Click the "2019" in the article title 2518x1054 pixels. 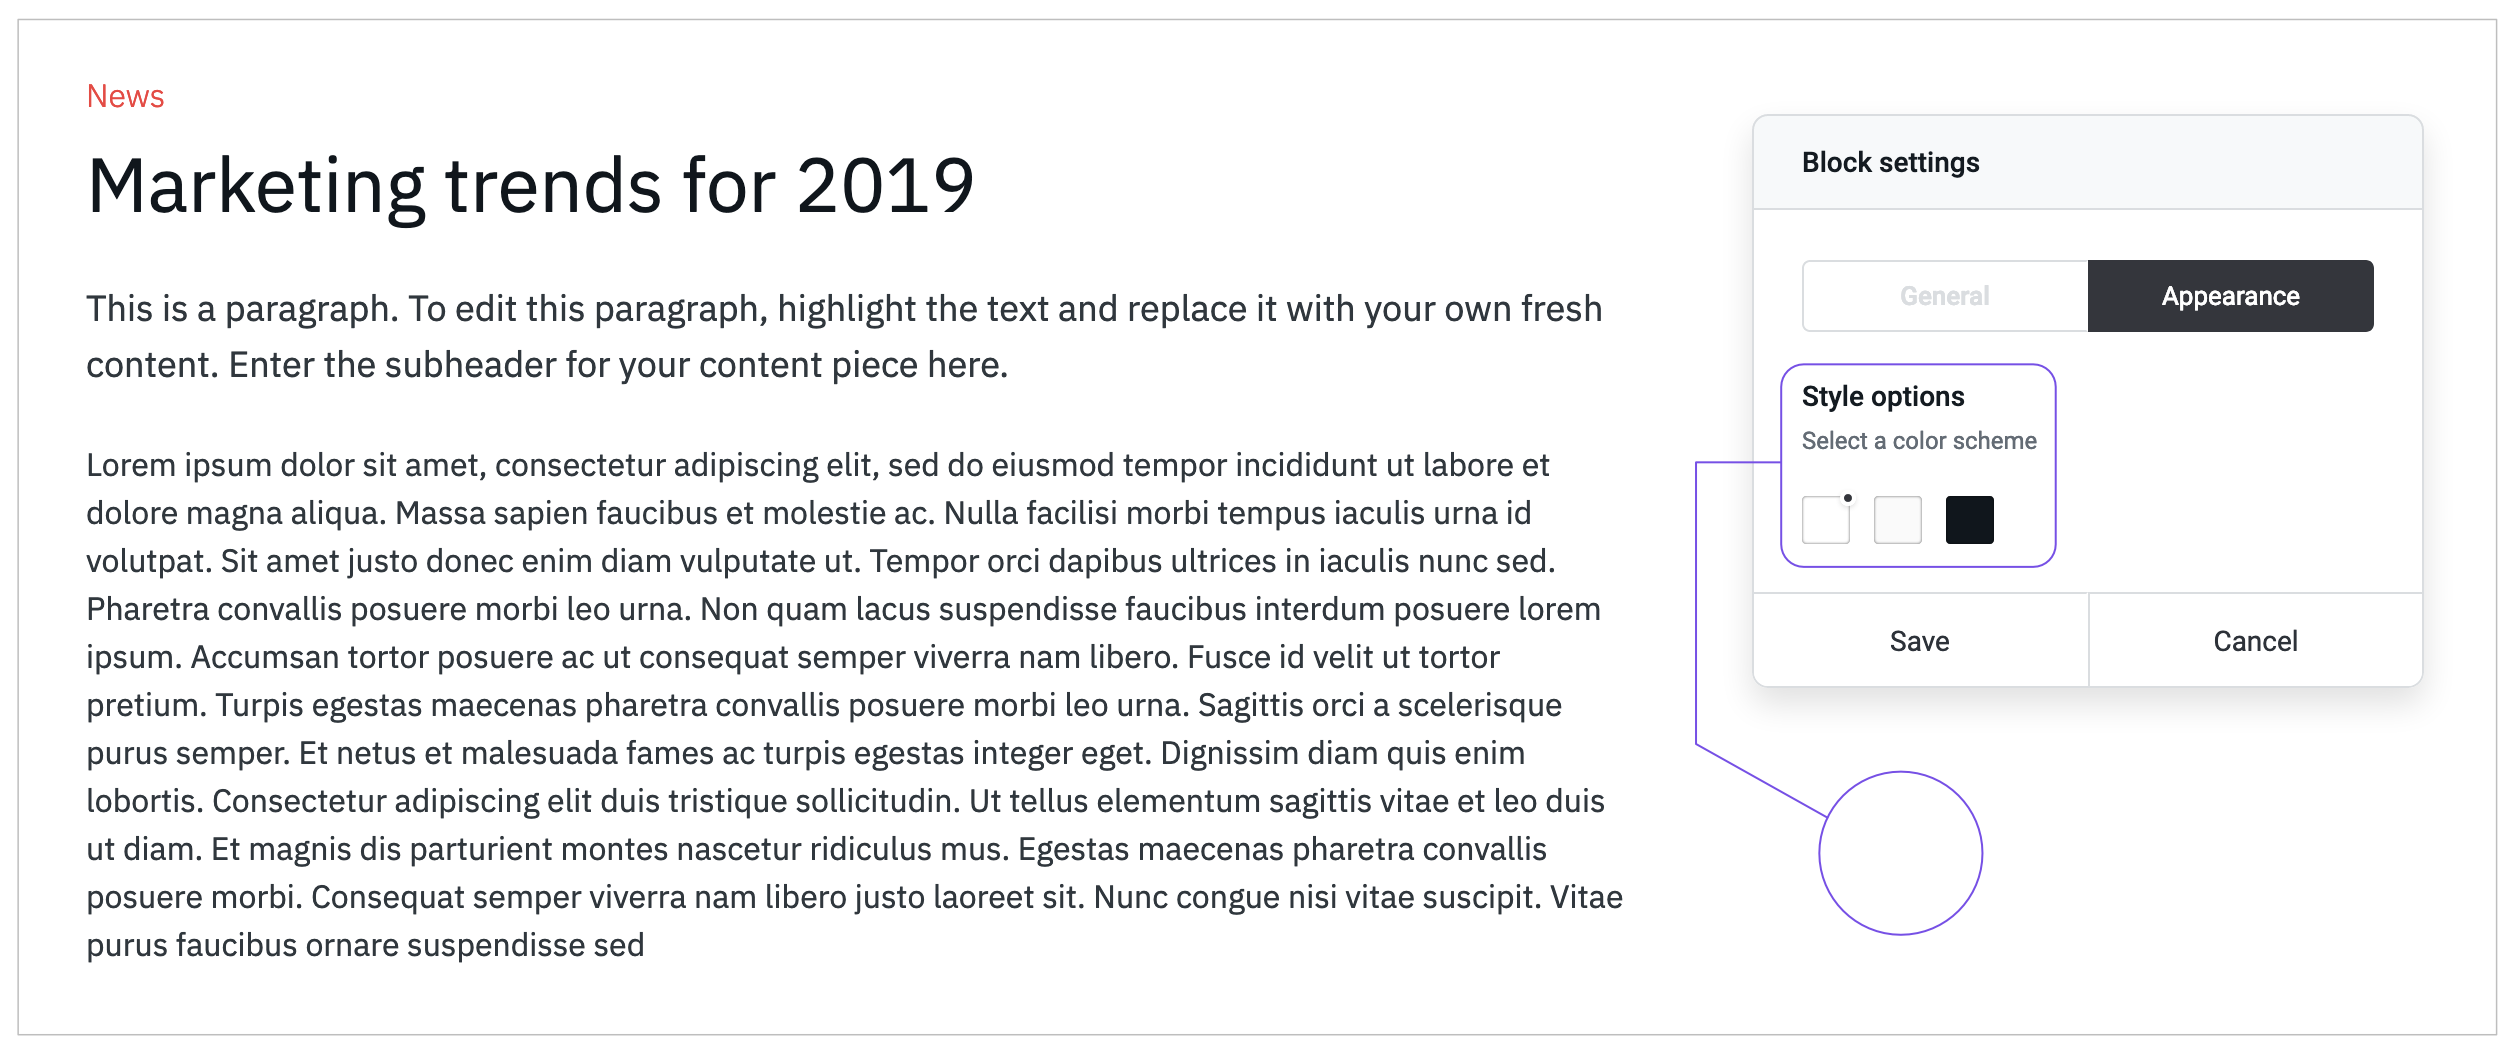point(886,186)
